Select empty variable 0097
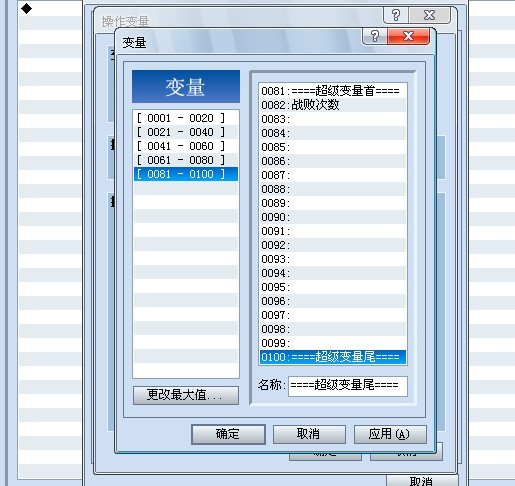This screenshot has height=486, width=515. (333, 315)
